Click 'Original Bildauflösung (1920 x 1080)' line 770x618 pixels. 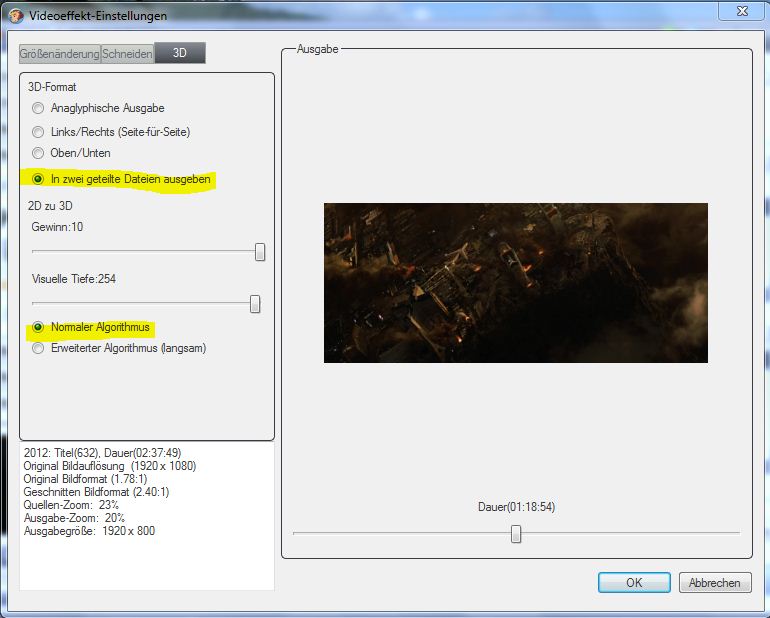[x=110, y=466]
